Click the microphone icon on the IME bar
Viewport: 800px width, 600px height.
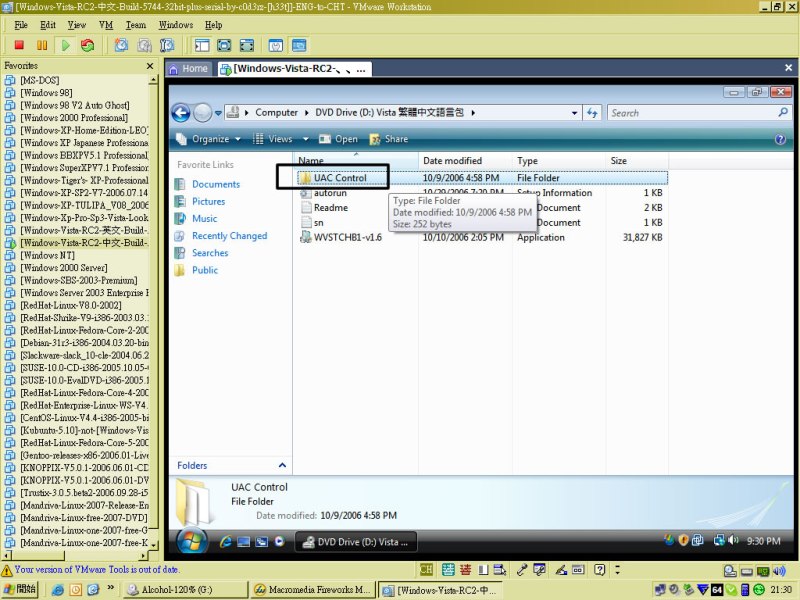coord(521,569)
